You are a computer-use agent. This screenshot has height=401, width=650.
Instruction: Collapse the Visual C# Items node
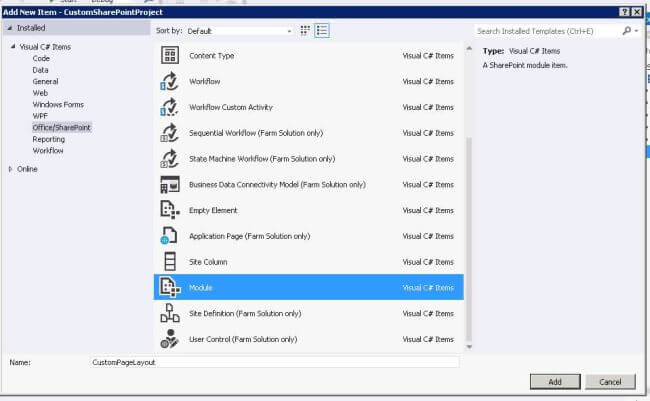click(x=13, y=46)
